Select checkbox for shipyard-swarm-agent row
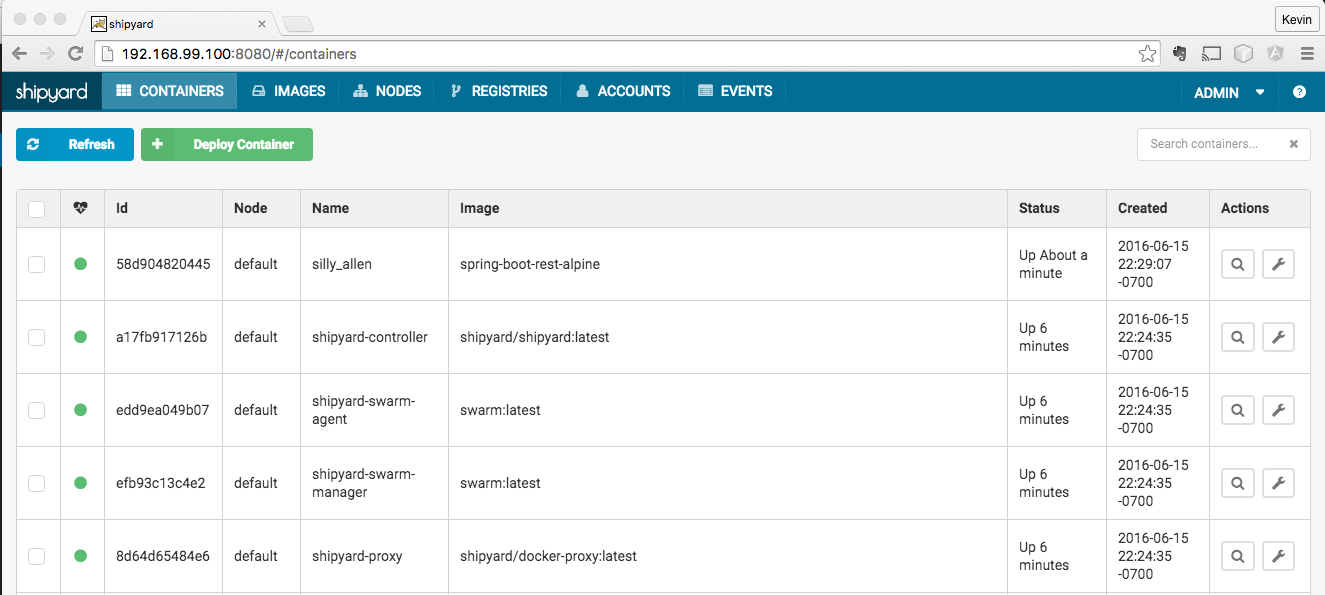This screenshot has width=1325, height=595. [x=37, y=410]
